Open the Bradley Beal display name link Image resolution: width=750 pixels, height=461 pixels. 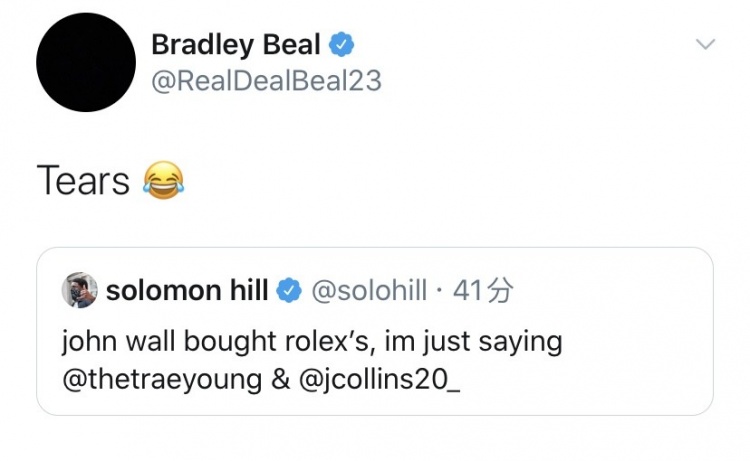click(236, 45)
